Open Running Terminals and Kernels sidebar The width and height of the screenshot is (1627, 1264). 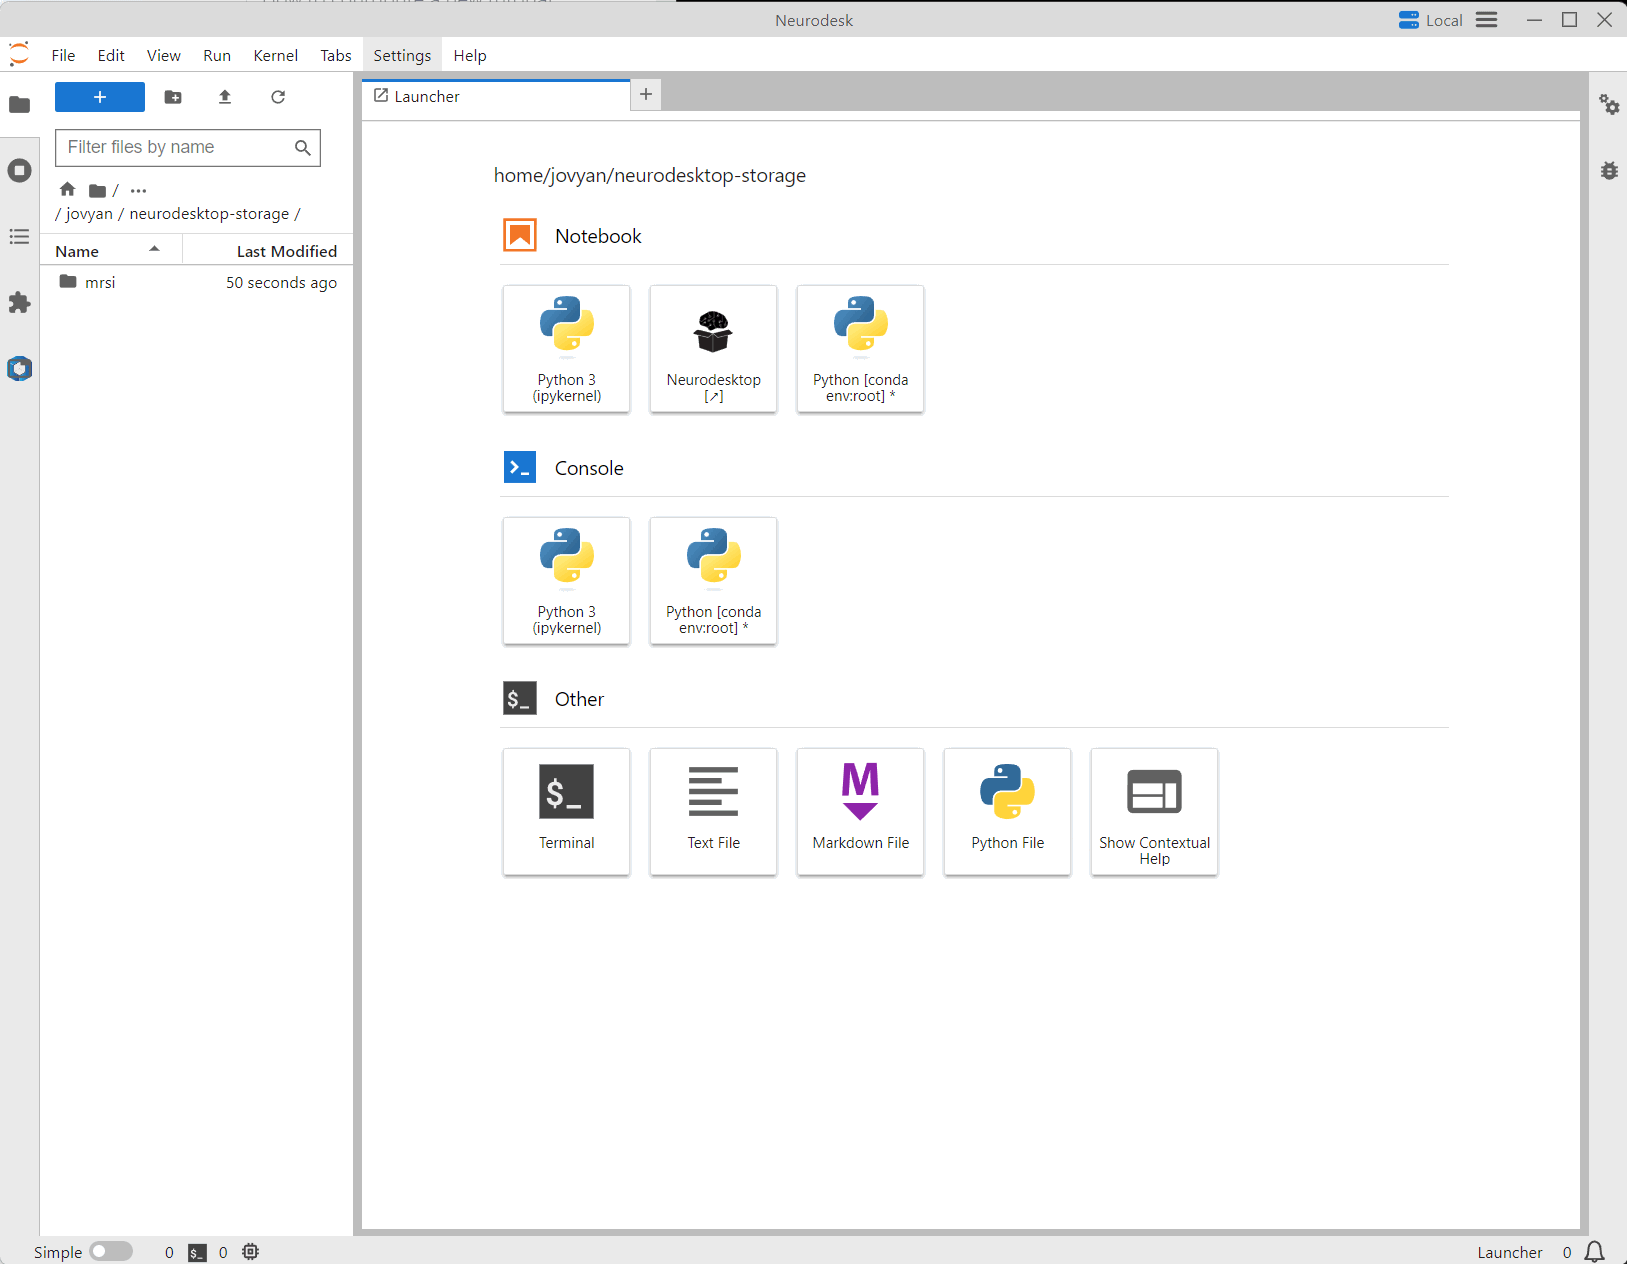point(19,171)
